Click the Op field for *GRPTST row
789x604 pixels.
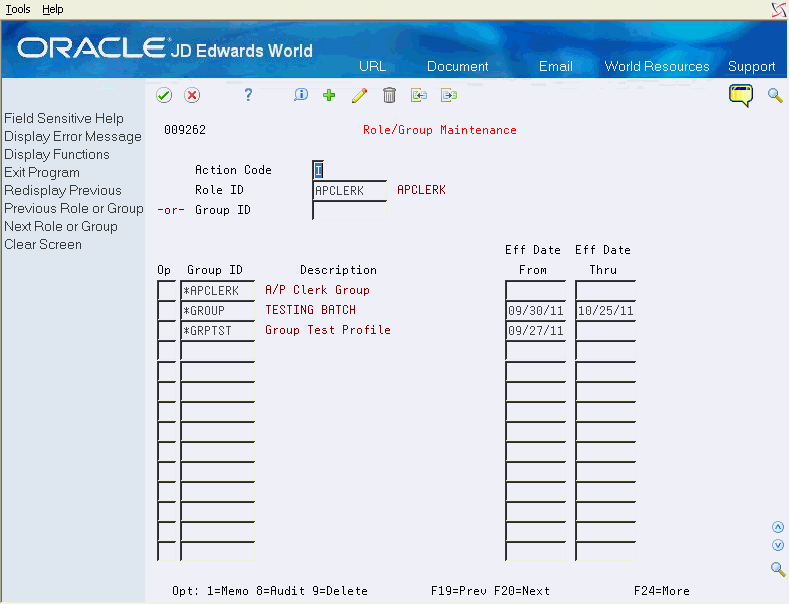pos(167,331)
